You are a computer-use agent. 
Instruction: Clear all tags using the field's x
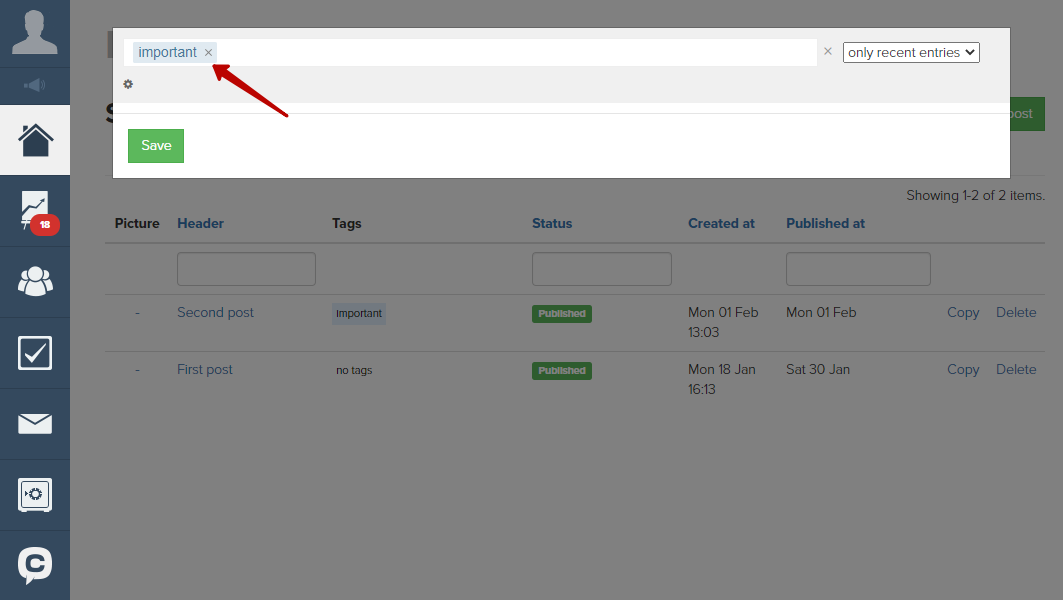pos(827,51)
